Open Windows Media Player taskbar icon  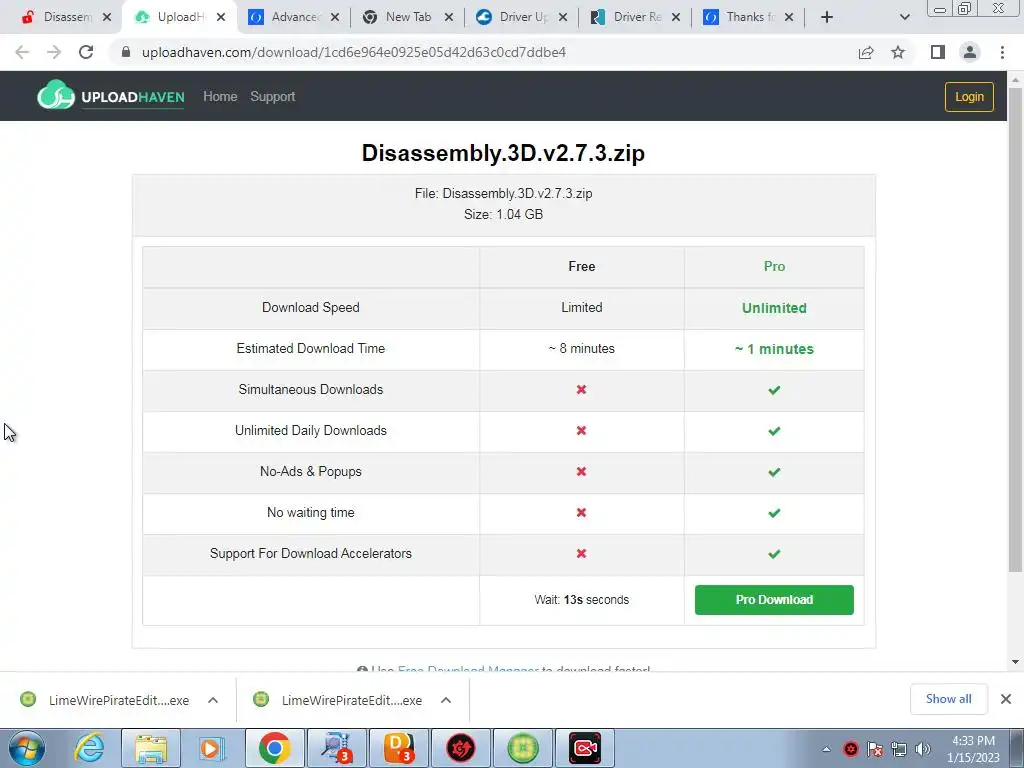click(212, 748)
